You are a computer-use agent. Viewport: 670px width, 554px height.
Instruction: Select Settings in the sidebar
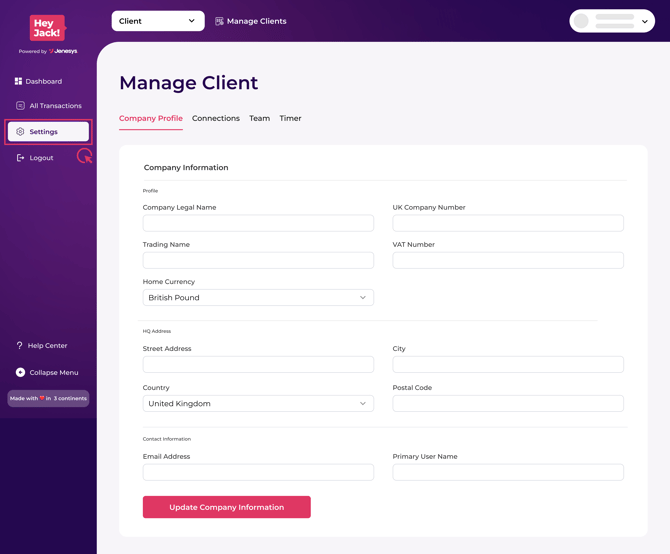coord(48,132)
